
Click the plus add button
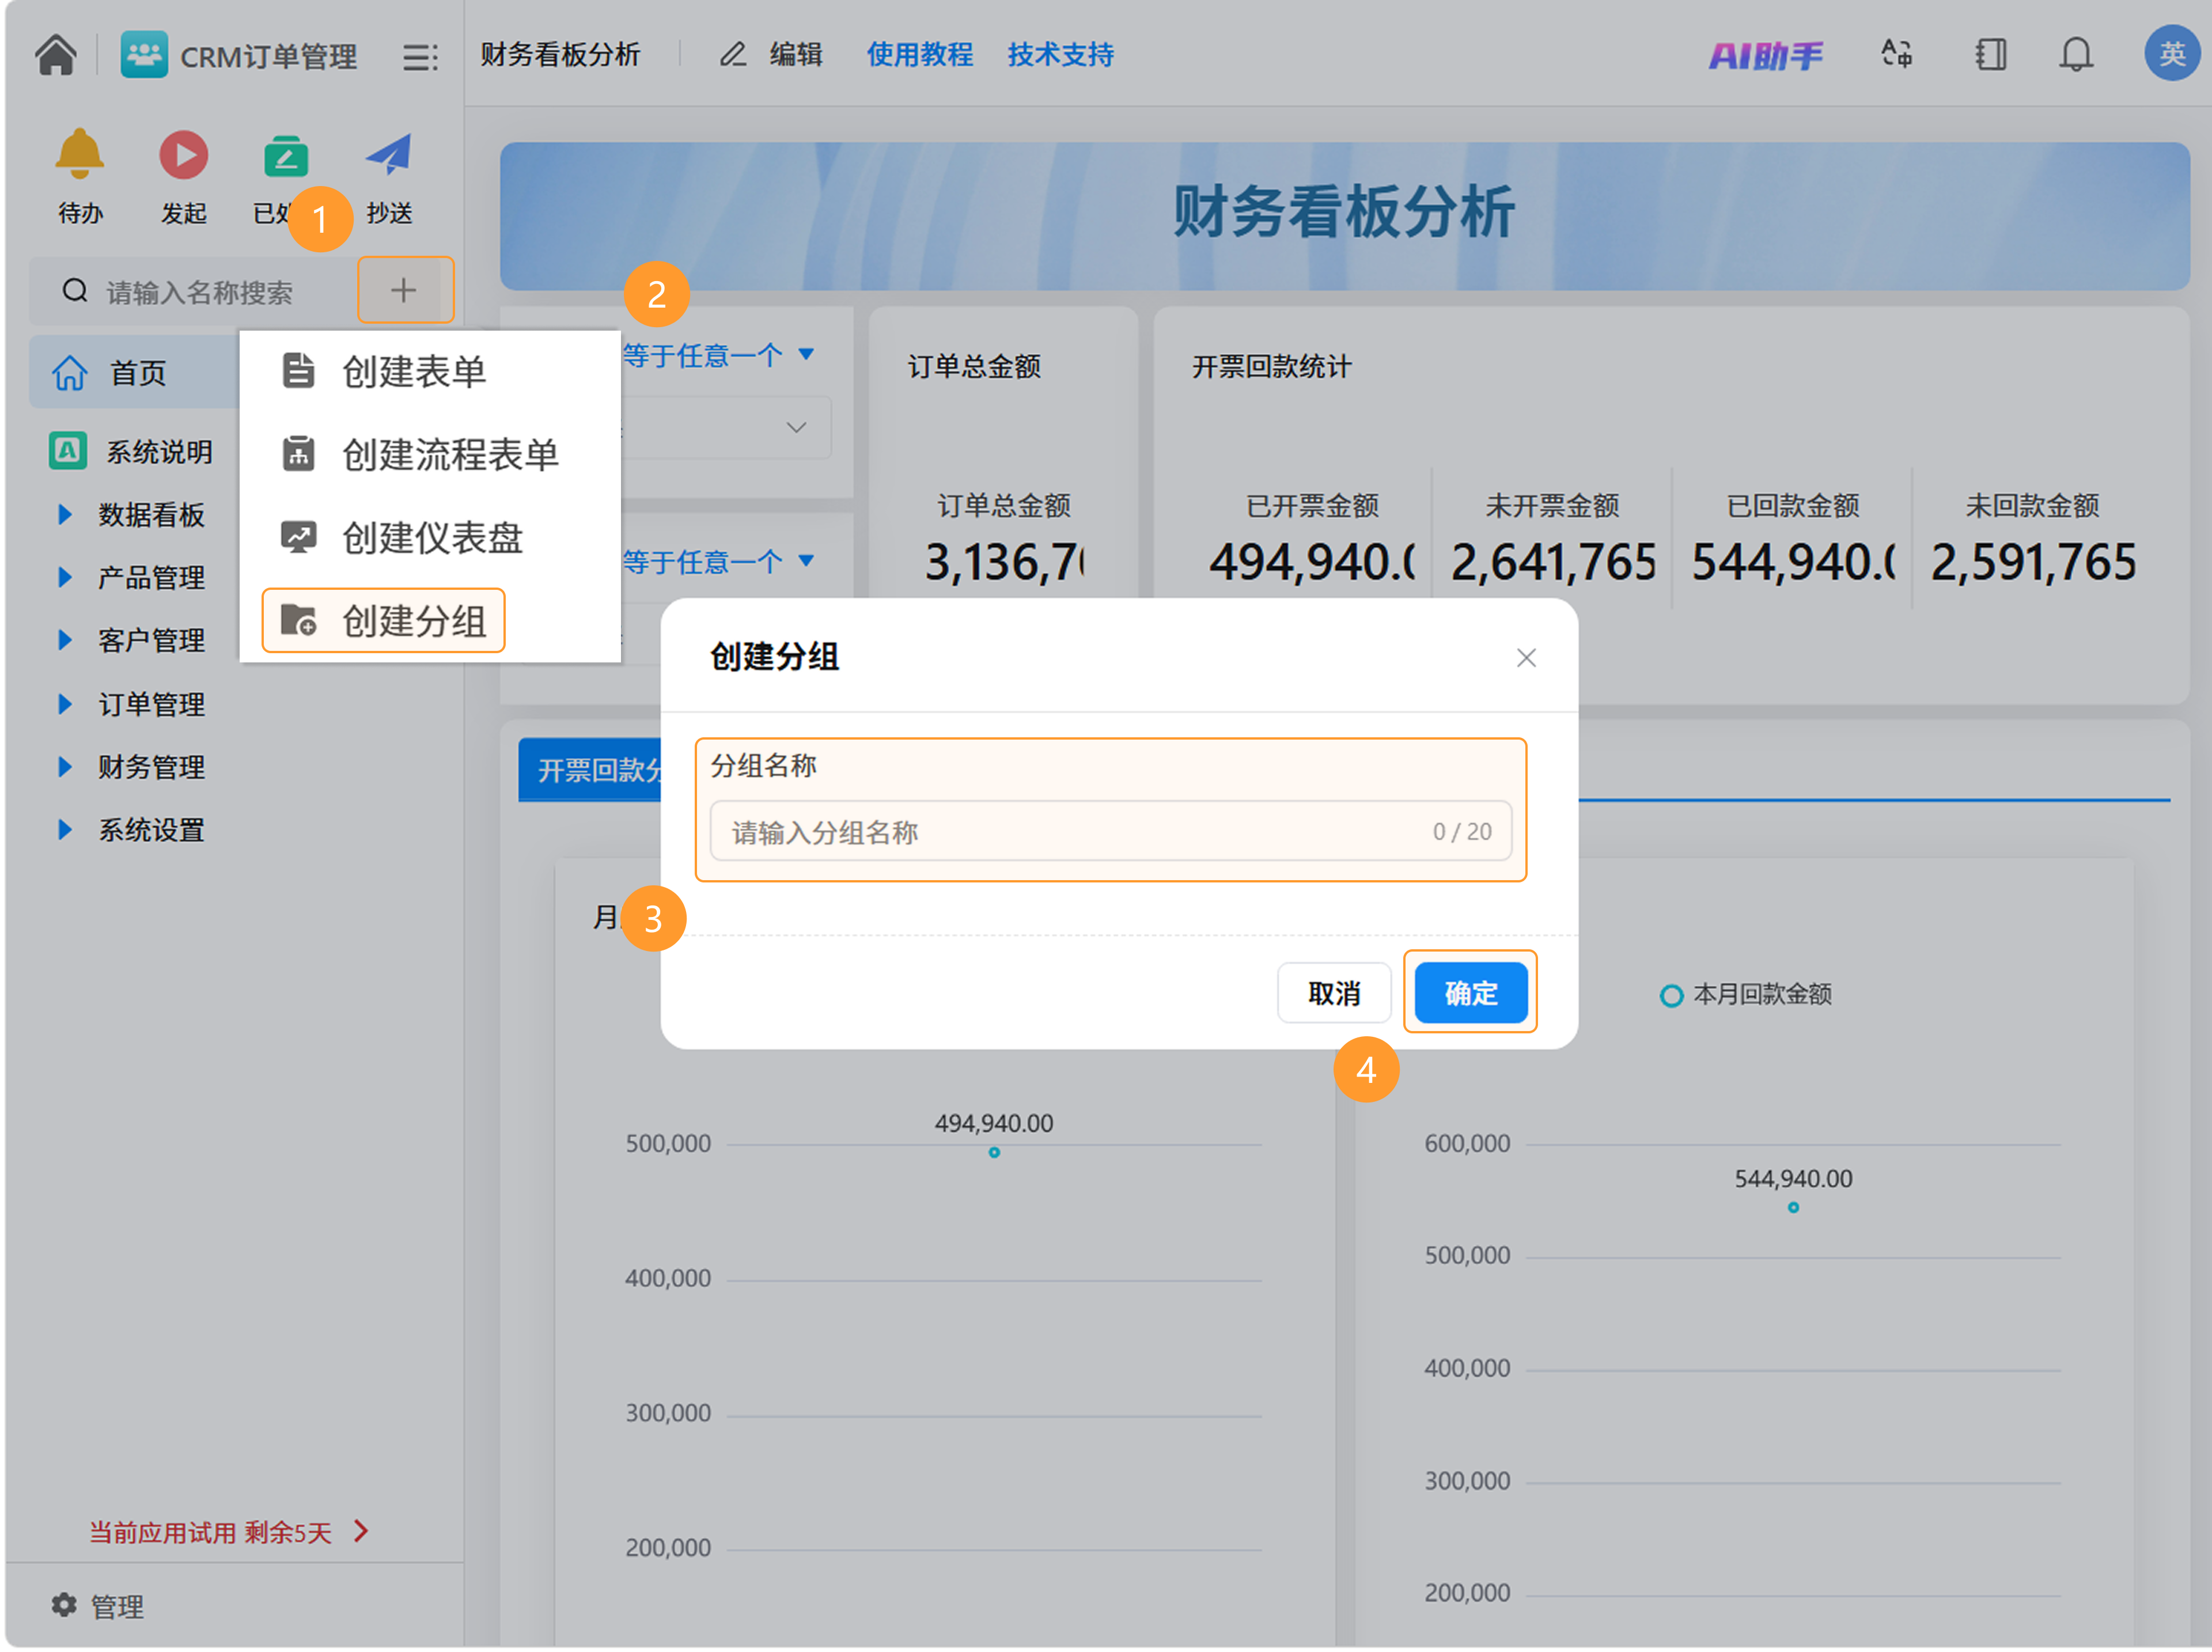tap(404, 290)
